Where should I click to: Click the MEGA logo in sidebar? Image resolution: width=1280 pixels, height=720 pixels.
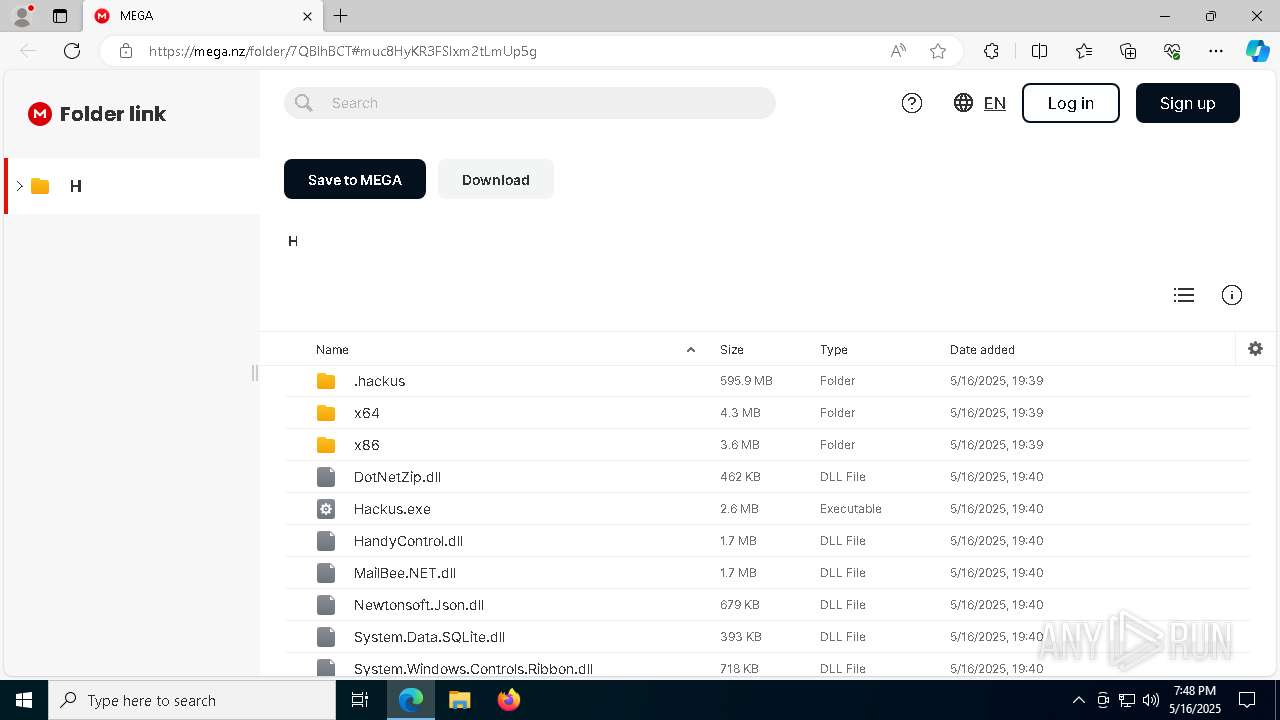[40, 114]
